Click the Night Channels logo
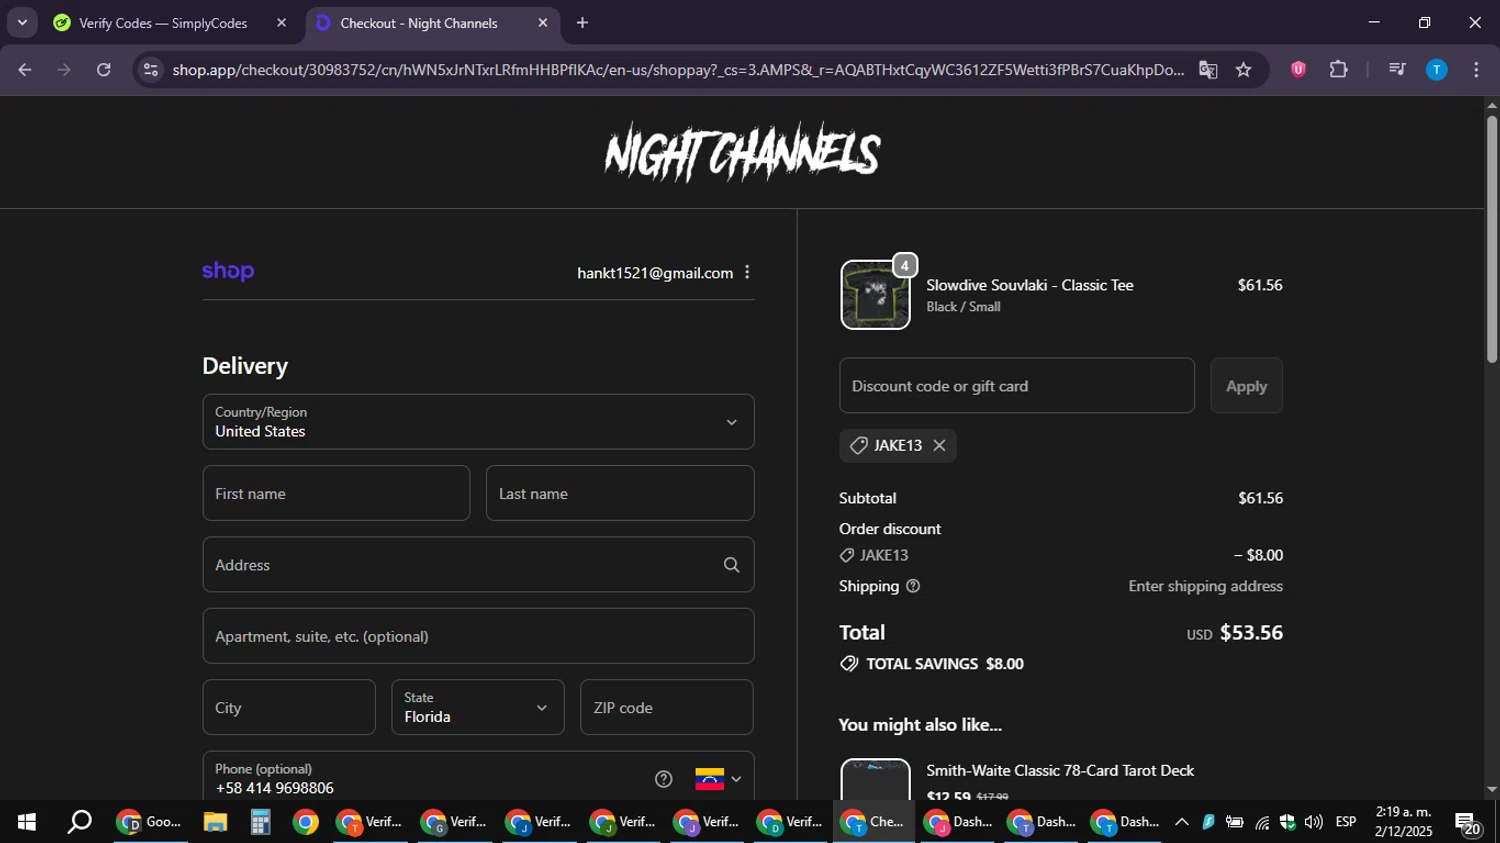This screenshot has width=1500, height=843. pos(742,153)
